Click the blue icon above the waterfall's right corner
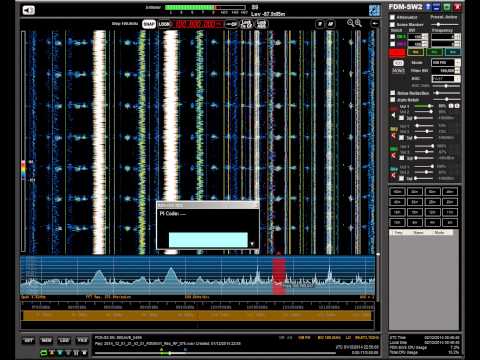The width and height of the screenshot is (480, 360). (374, 10)
